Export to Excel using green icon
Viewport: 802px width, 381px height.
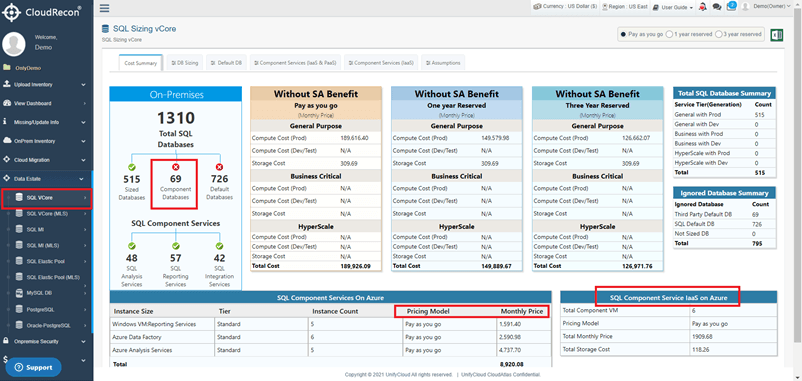[776, 35]
